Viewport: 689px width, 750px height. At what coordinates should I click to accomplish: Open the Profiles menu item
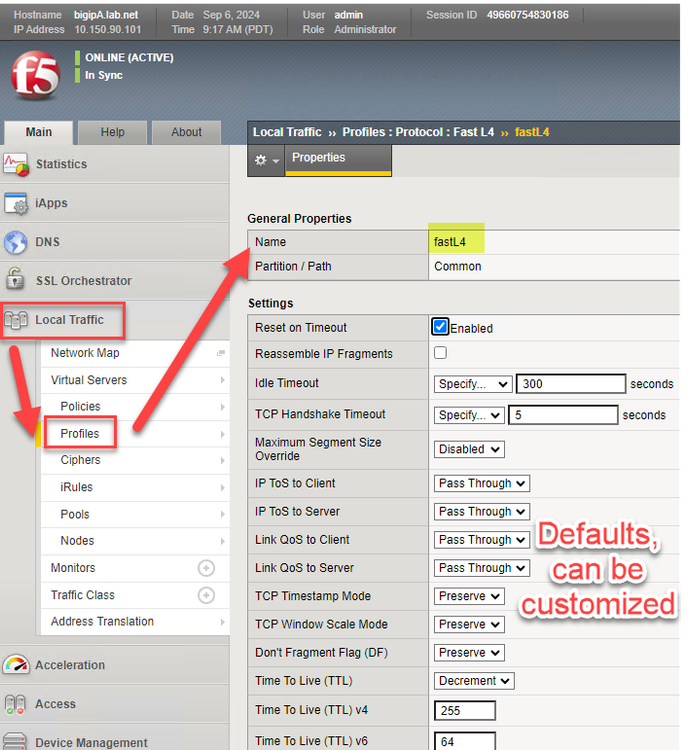(80, 434)
